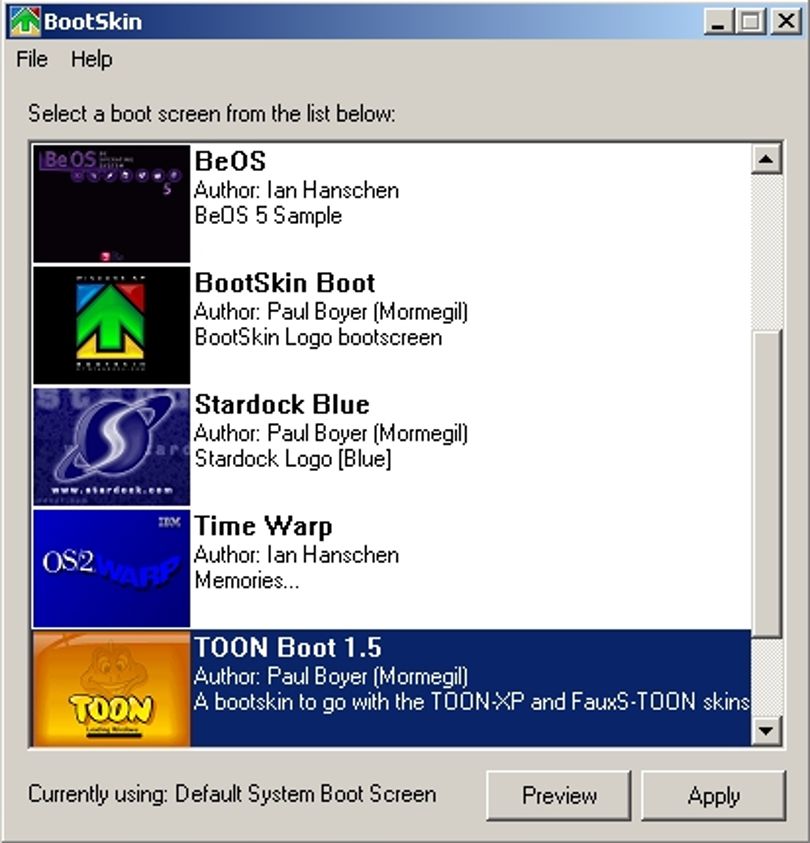Select the BeOS title text entry
The width and height of the screenshot is (810, 843).
(x=230, y=161)
